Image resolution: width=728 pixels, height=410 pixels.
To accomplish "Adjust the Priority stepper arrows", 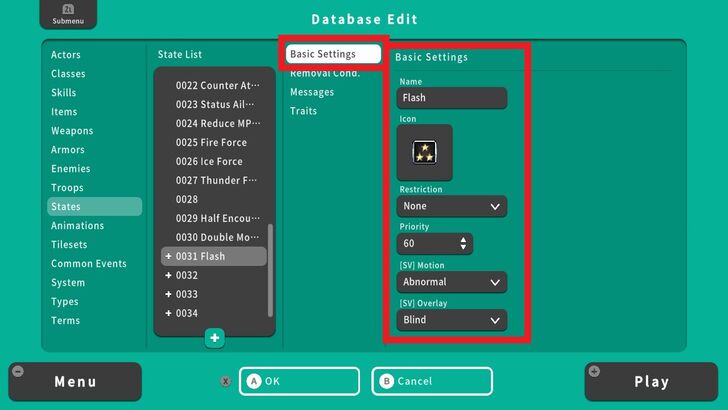I will [x=463, y=243].
